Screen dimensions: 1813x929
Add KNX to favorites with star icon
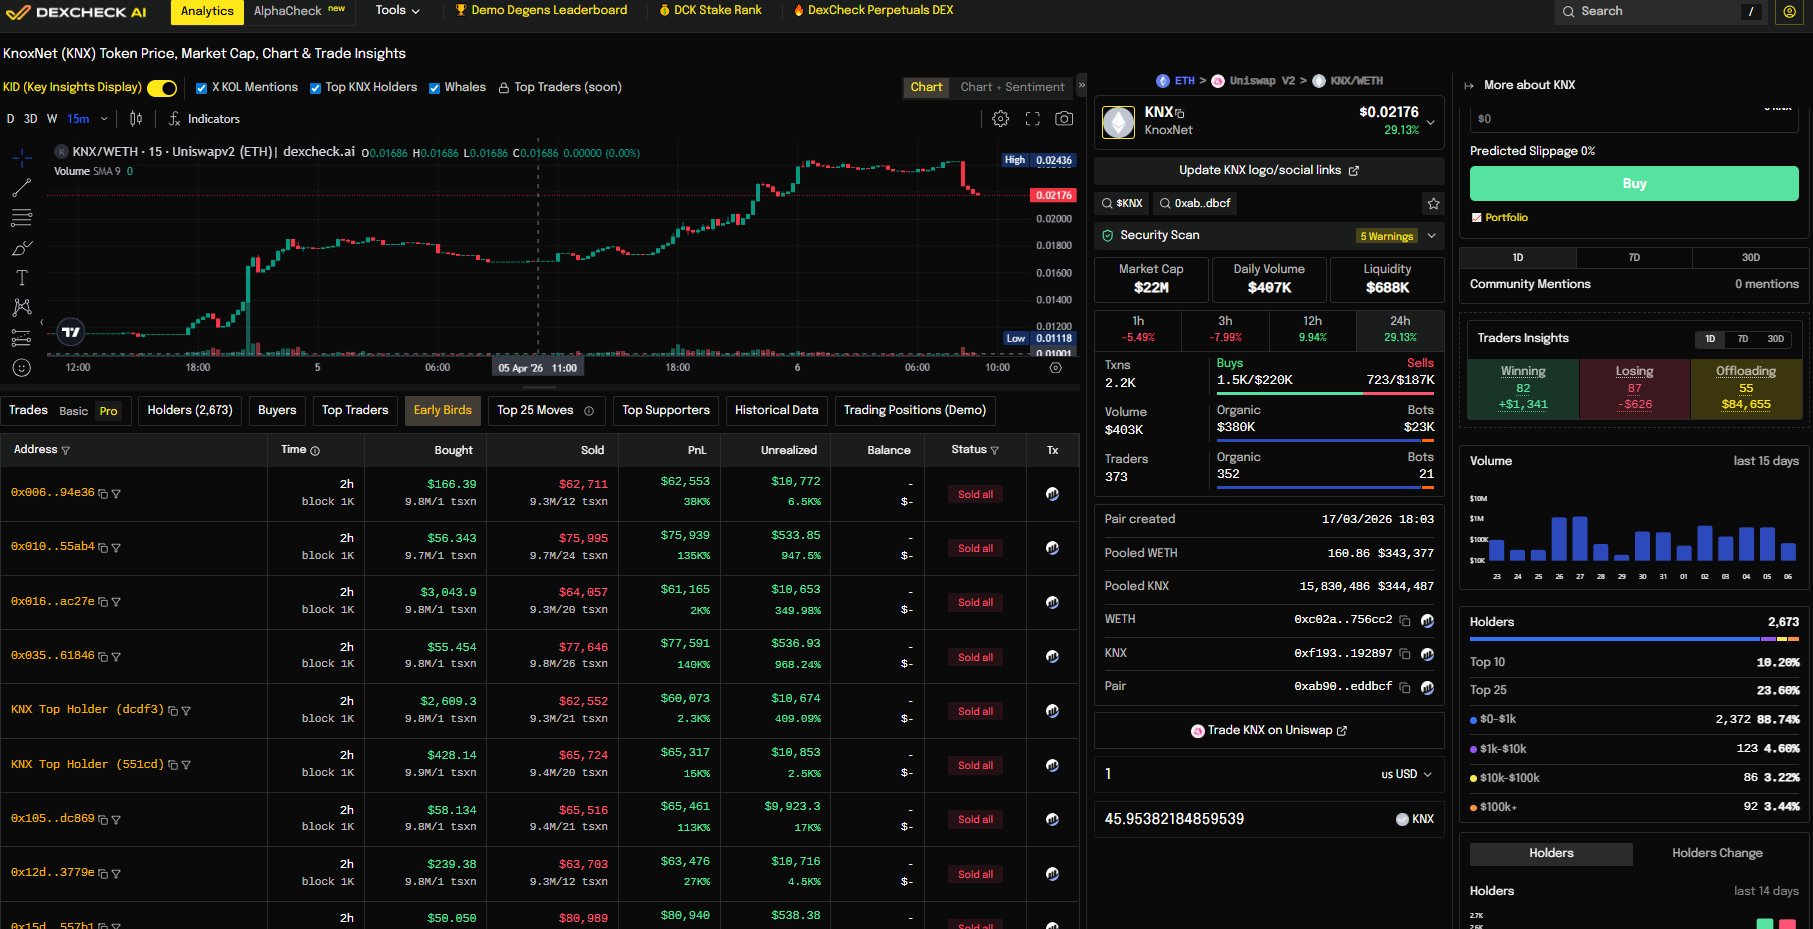pyautogui.click(x=1433, y=203)
